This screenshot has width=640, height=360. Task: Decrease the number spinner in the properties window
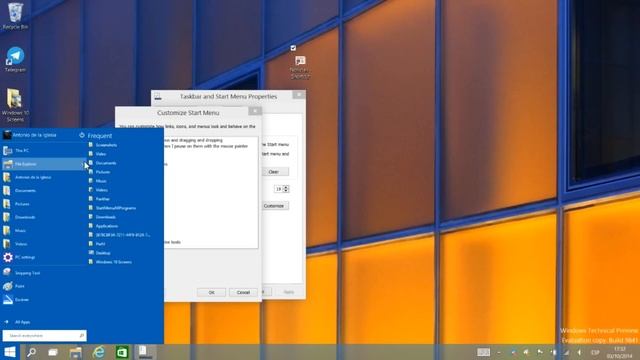(286, 191)
